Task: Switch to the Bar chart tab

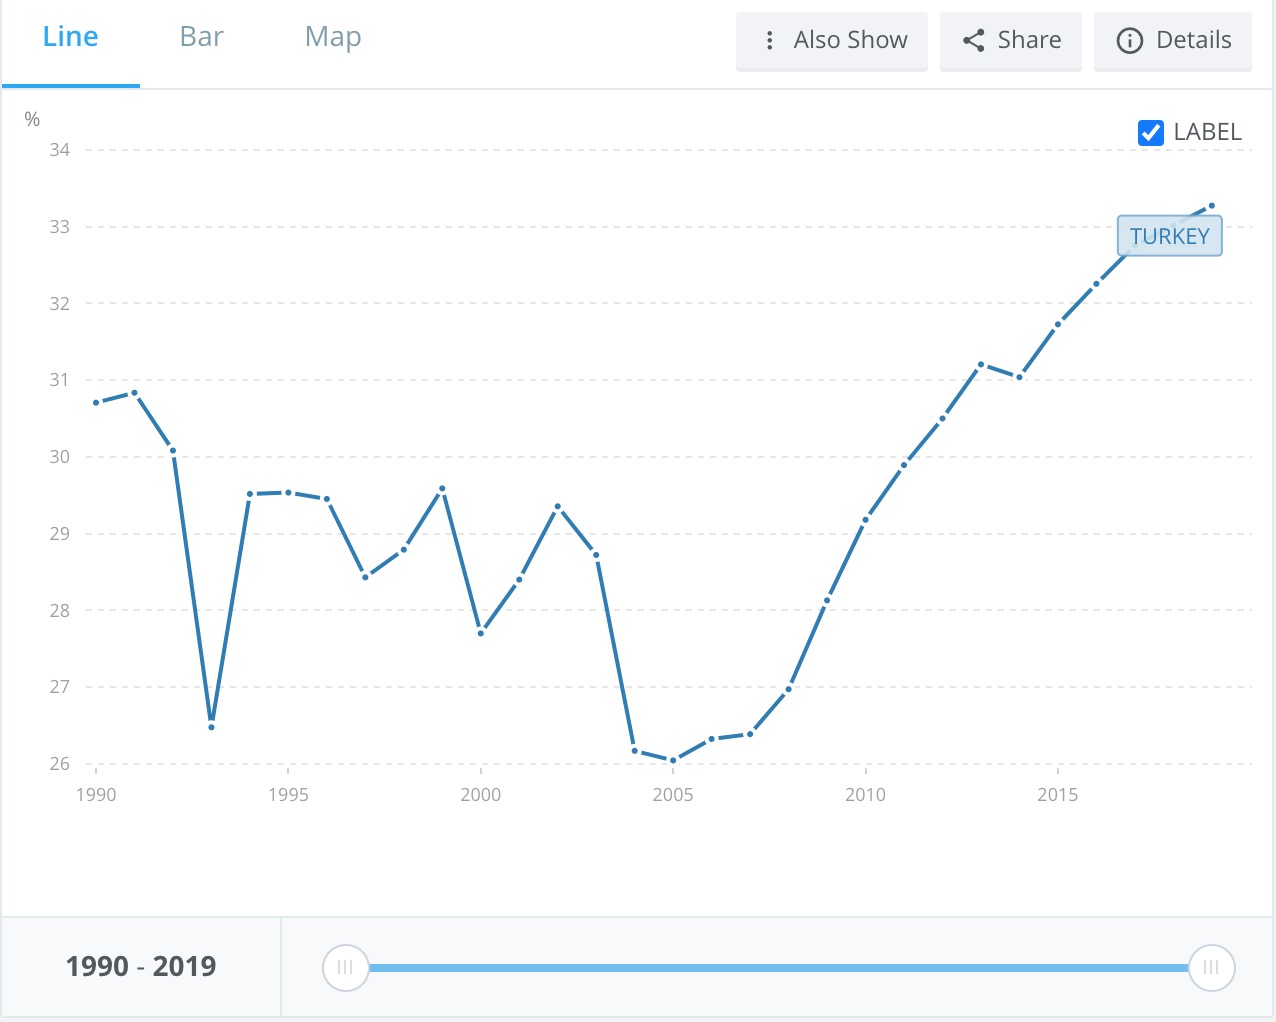Action: point(201,37)
